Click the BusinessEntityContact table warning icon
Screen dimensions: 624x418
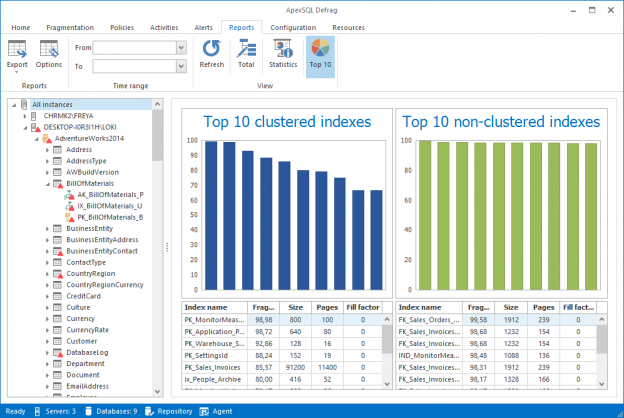pyautogui.click(x=58, y=251)
